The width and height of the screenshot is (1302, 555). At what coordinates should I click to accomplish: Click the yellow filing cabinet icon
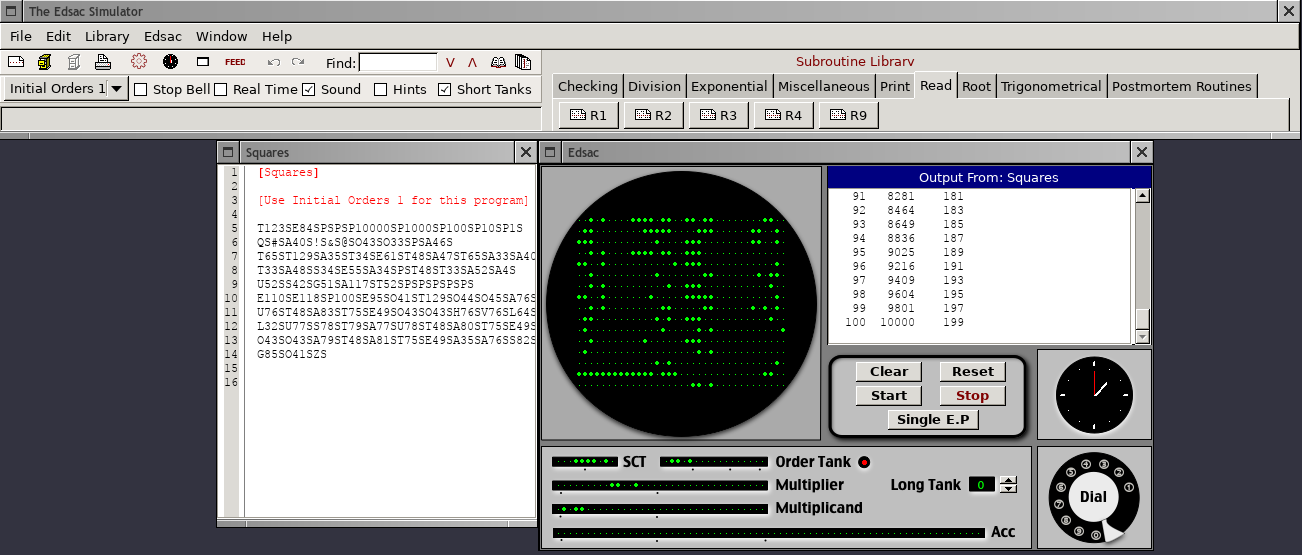point(44,62)
